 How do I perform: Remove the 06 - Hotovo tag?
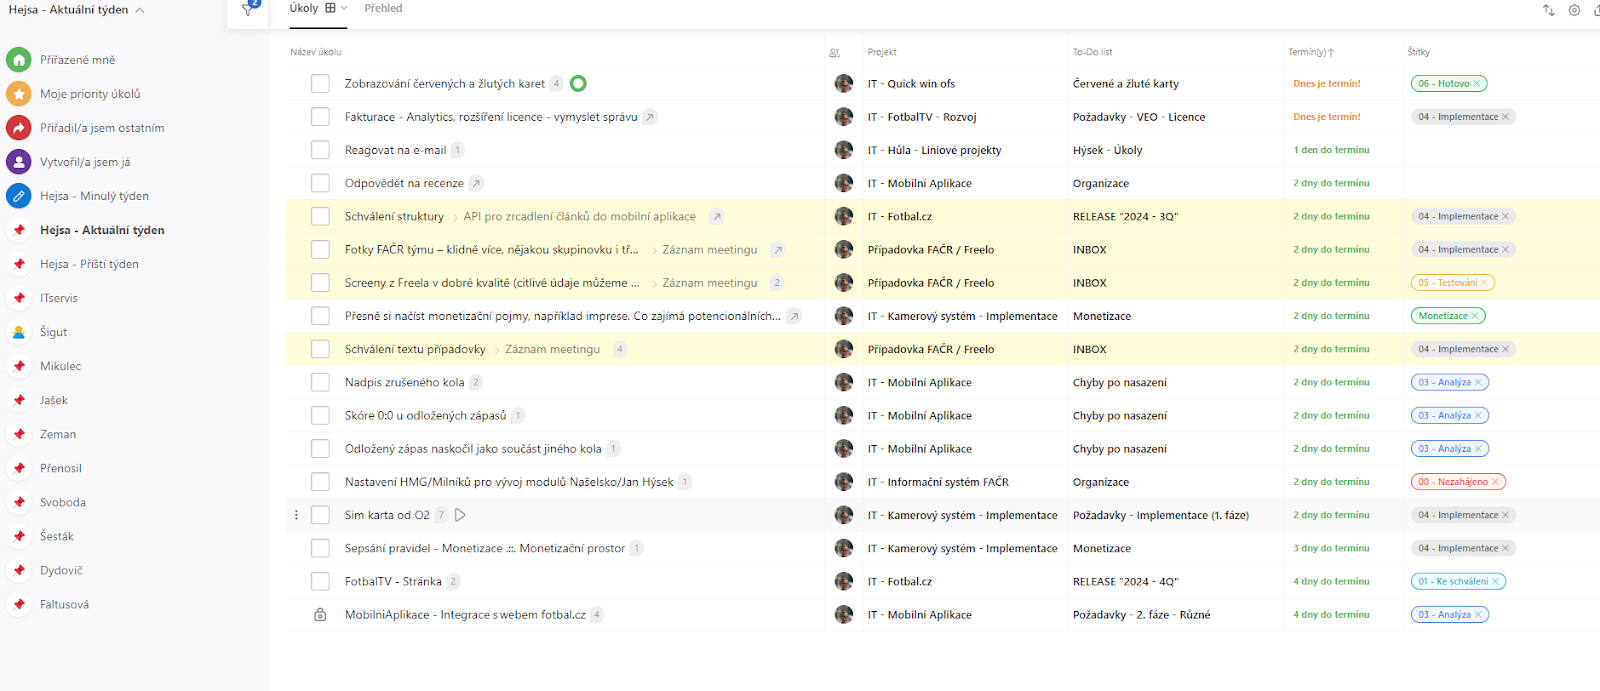(1477, 84)
